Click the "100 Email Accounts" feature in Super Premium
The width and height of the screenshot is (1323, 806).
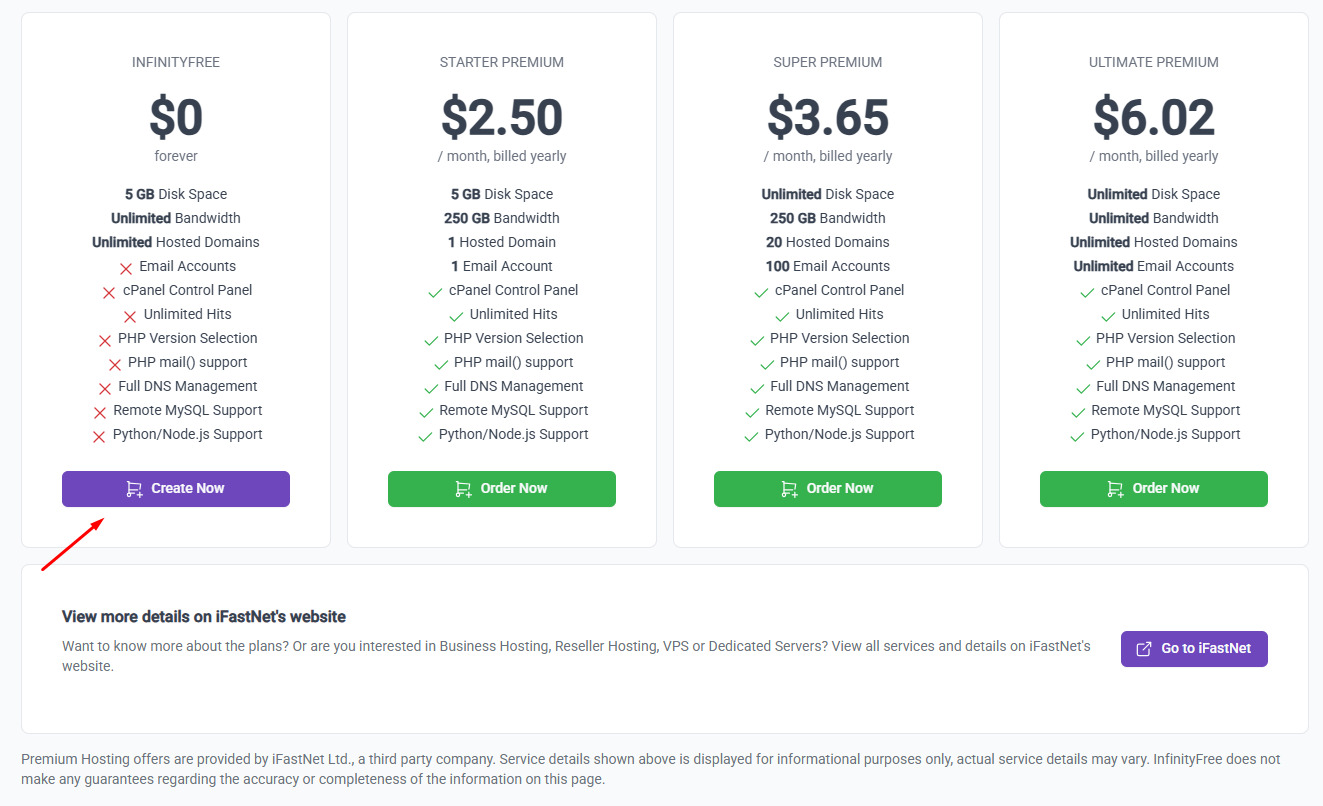[828, 266]
